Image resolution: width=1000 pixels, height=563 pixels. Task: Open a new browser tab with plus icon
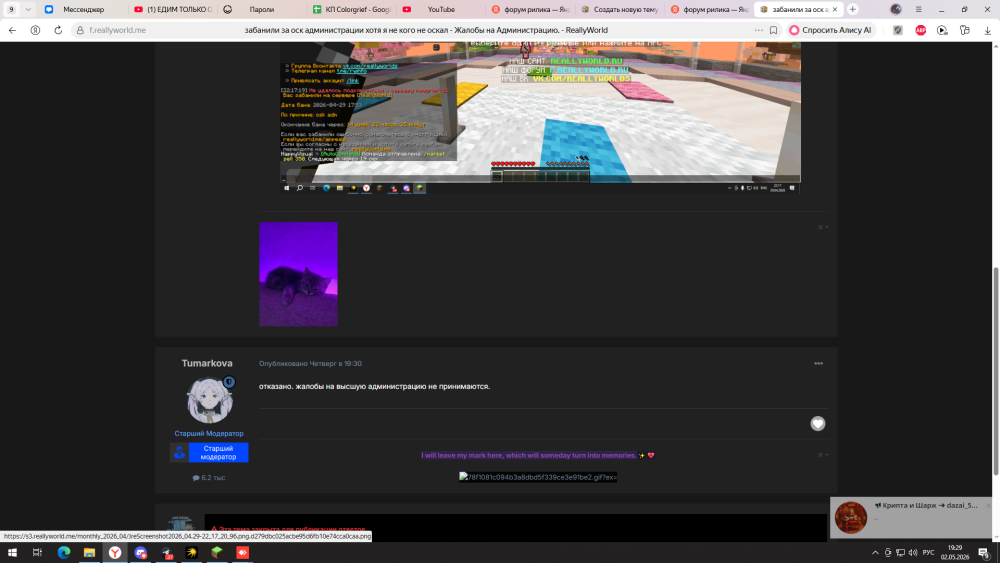click(853, 10)
